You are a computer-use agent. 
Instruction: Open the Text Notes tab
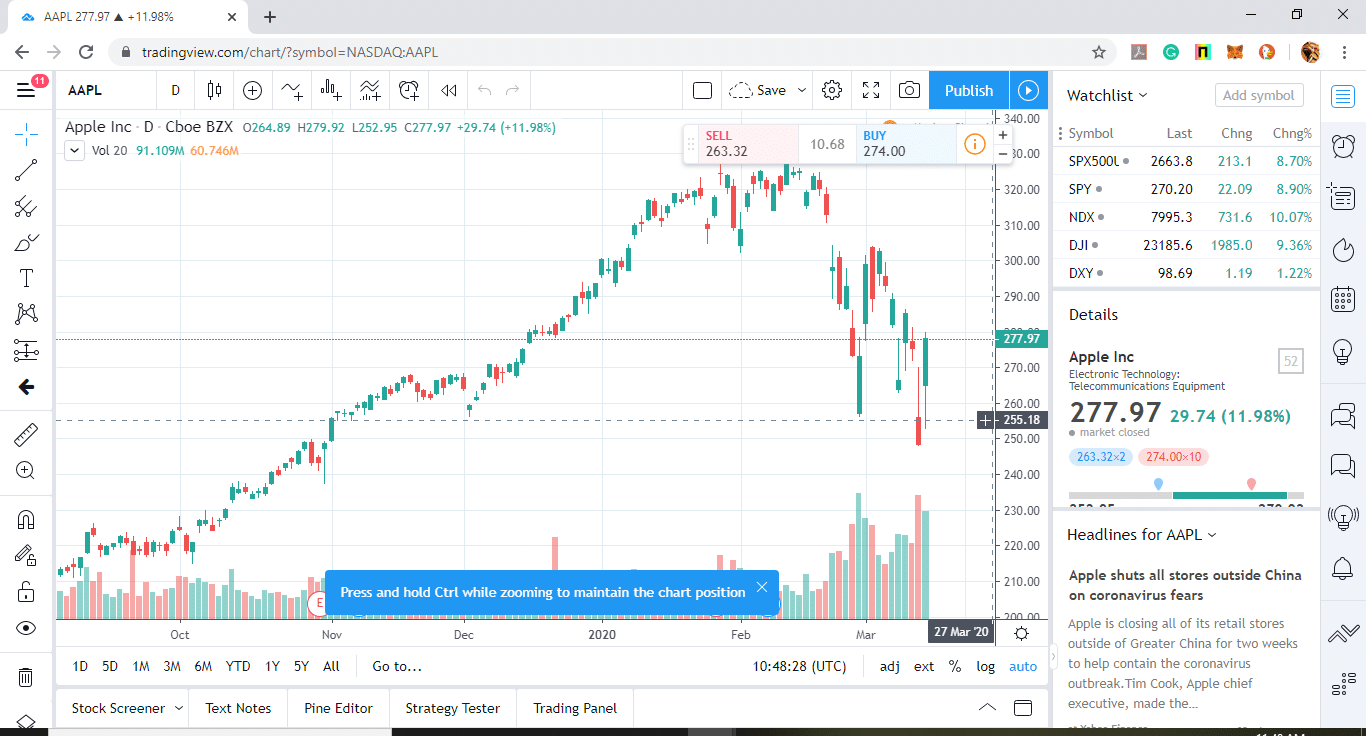point(238,708)
